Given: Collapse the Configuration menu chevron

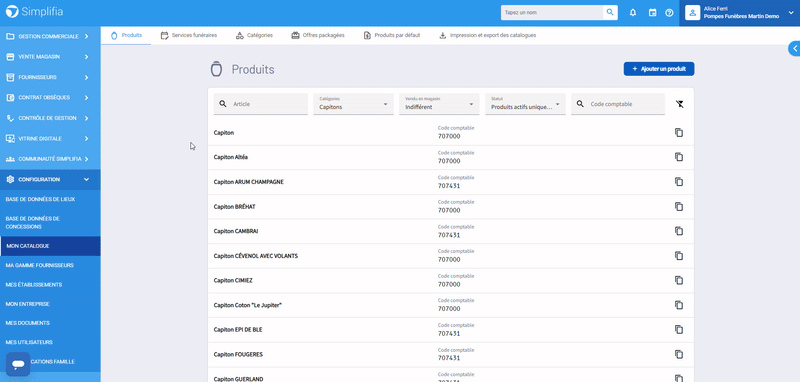Looking at the screenshot, I should coord(86,180).
